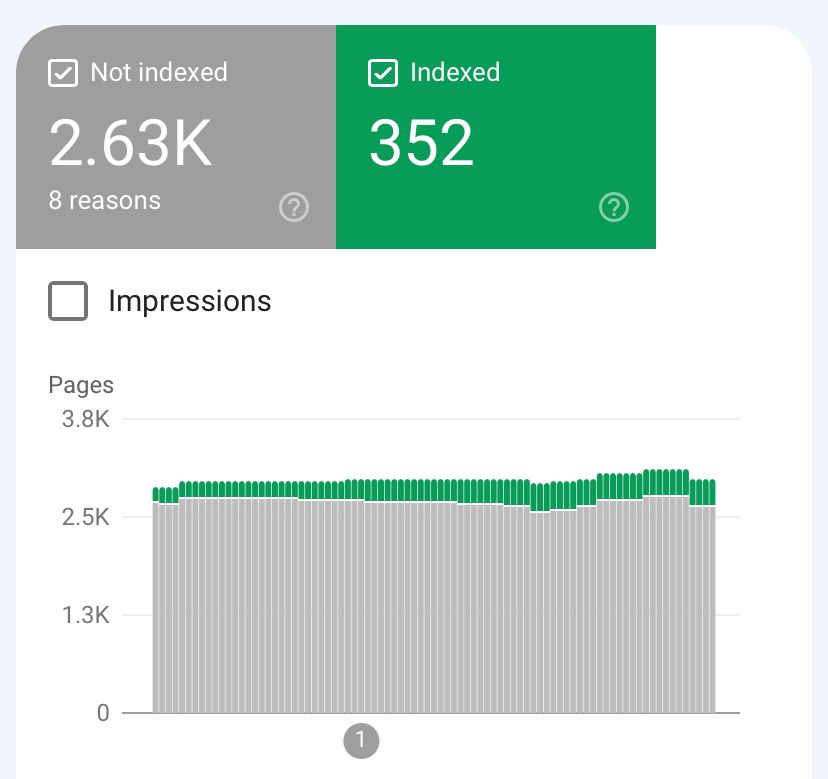Select the 352 indexed count
The height and width of the screenshot is (779, 828).
tap(421, 143)
